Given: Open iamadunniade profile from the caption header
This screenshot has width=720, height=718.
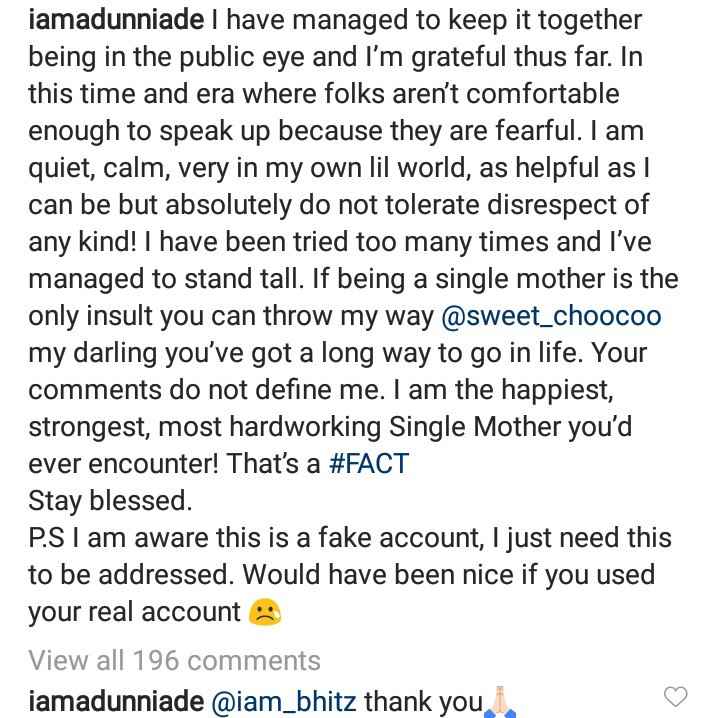Looking at the screenshot, I should pos(117,19).
